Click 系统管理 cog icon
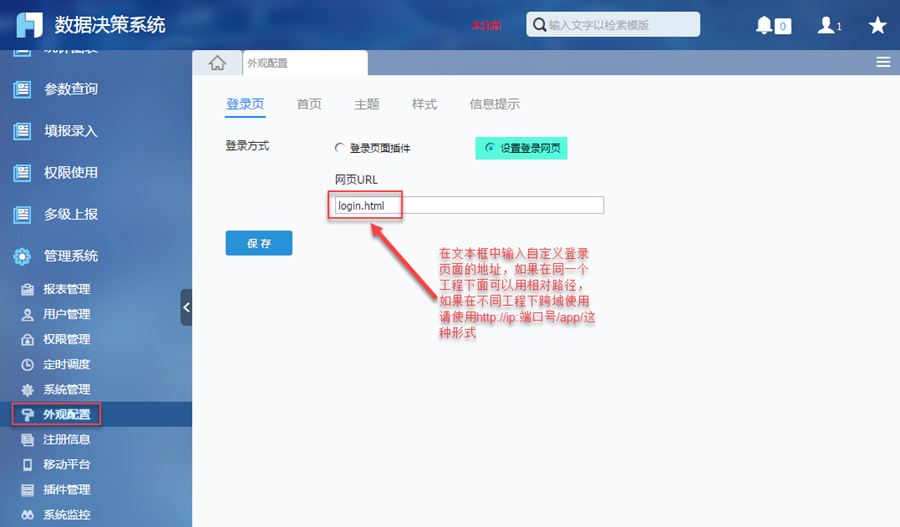The width and height of the screenshot is (900, 527). click(28, 390)
